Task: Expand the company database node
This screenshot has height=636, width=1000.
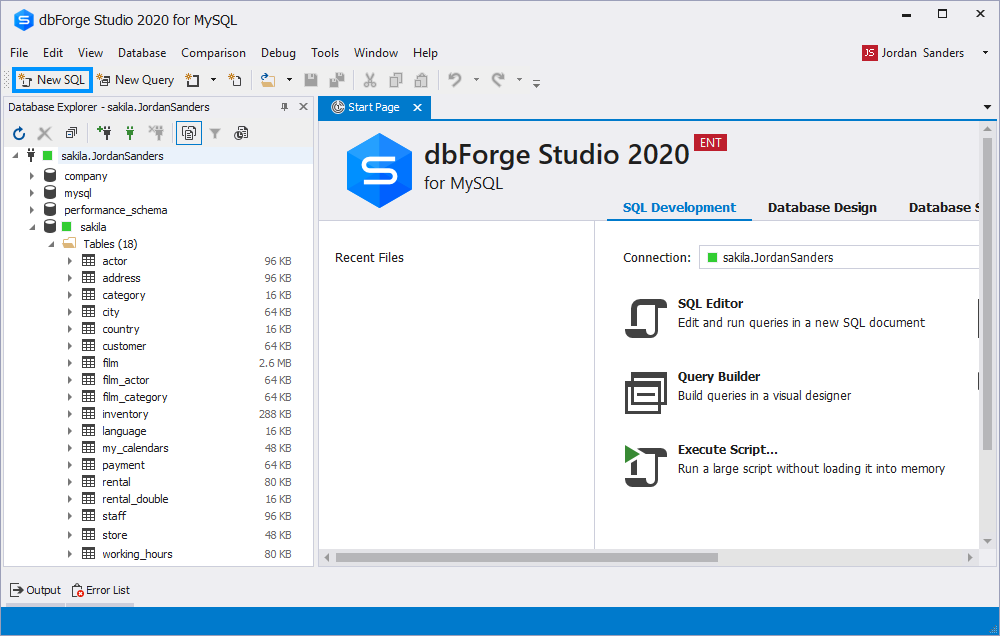Action: click(x=31, y=175)
